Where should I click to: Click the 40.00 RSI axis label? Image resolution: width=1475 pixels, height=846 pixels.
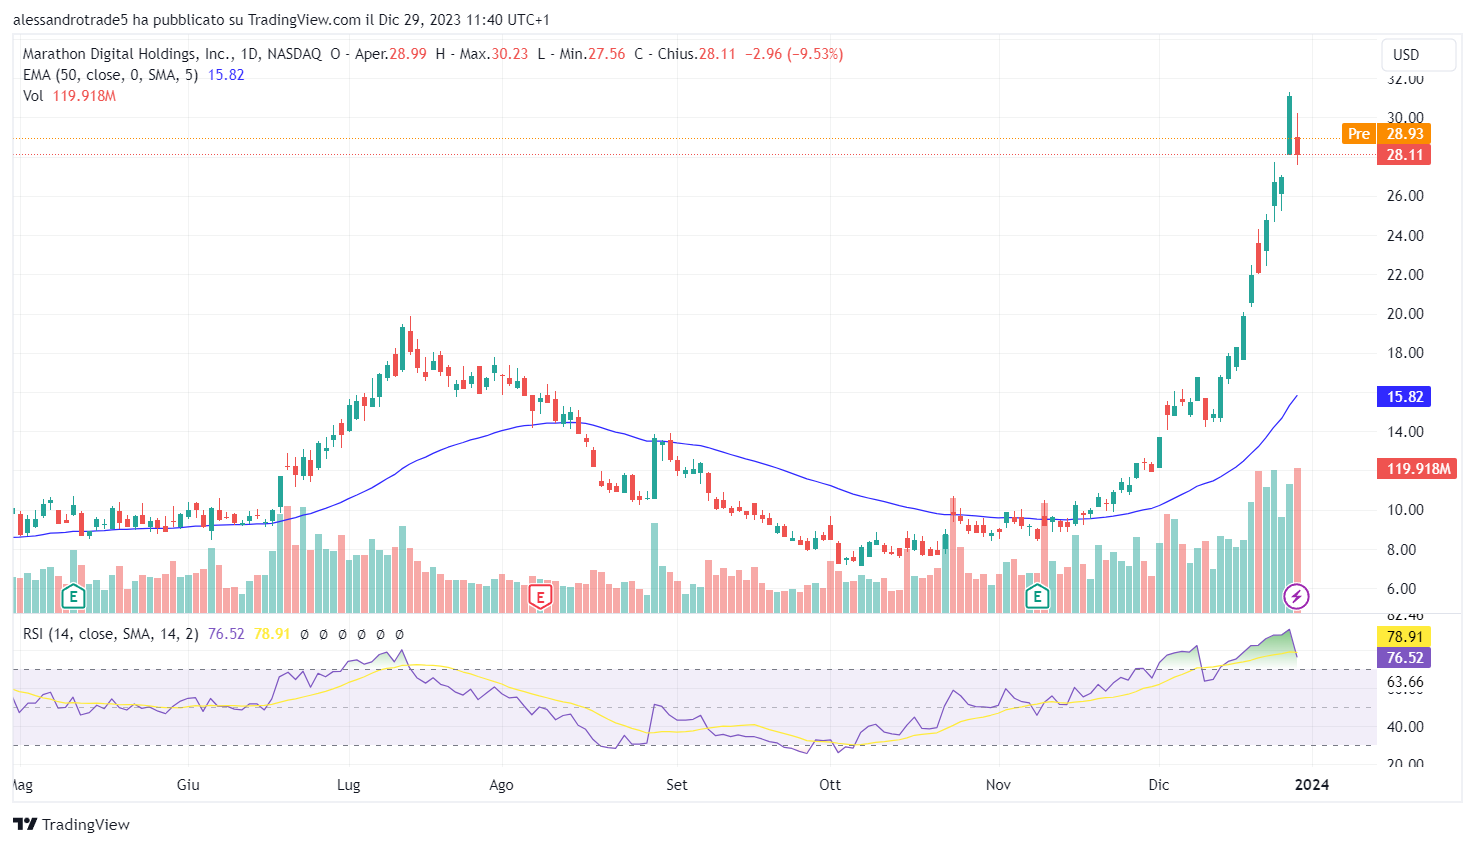pyautogui.click(x=1404, y=727)
